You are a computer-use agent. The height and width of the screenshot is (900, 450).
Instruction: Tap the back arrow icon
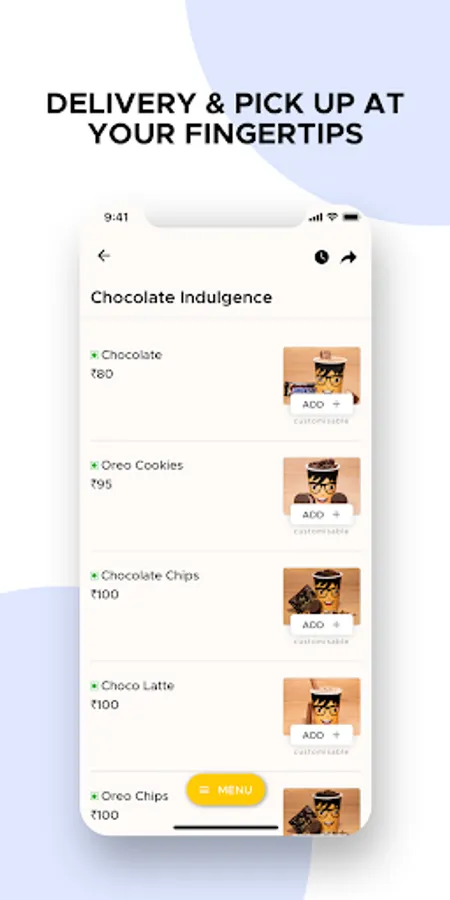(x=103, y=256)
